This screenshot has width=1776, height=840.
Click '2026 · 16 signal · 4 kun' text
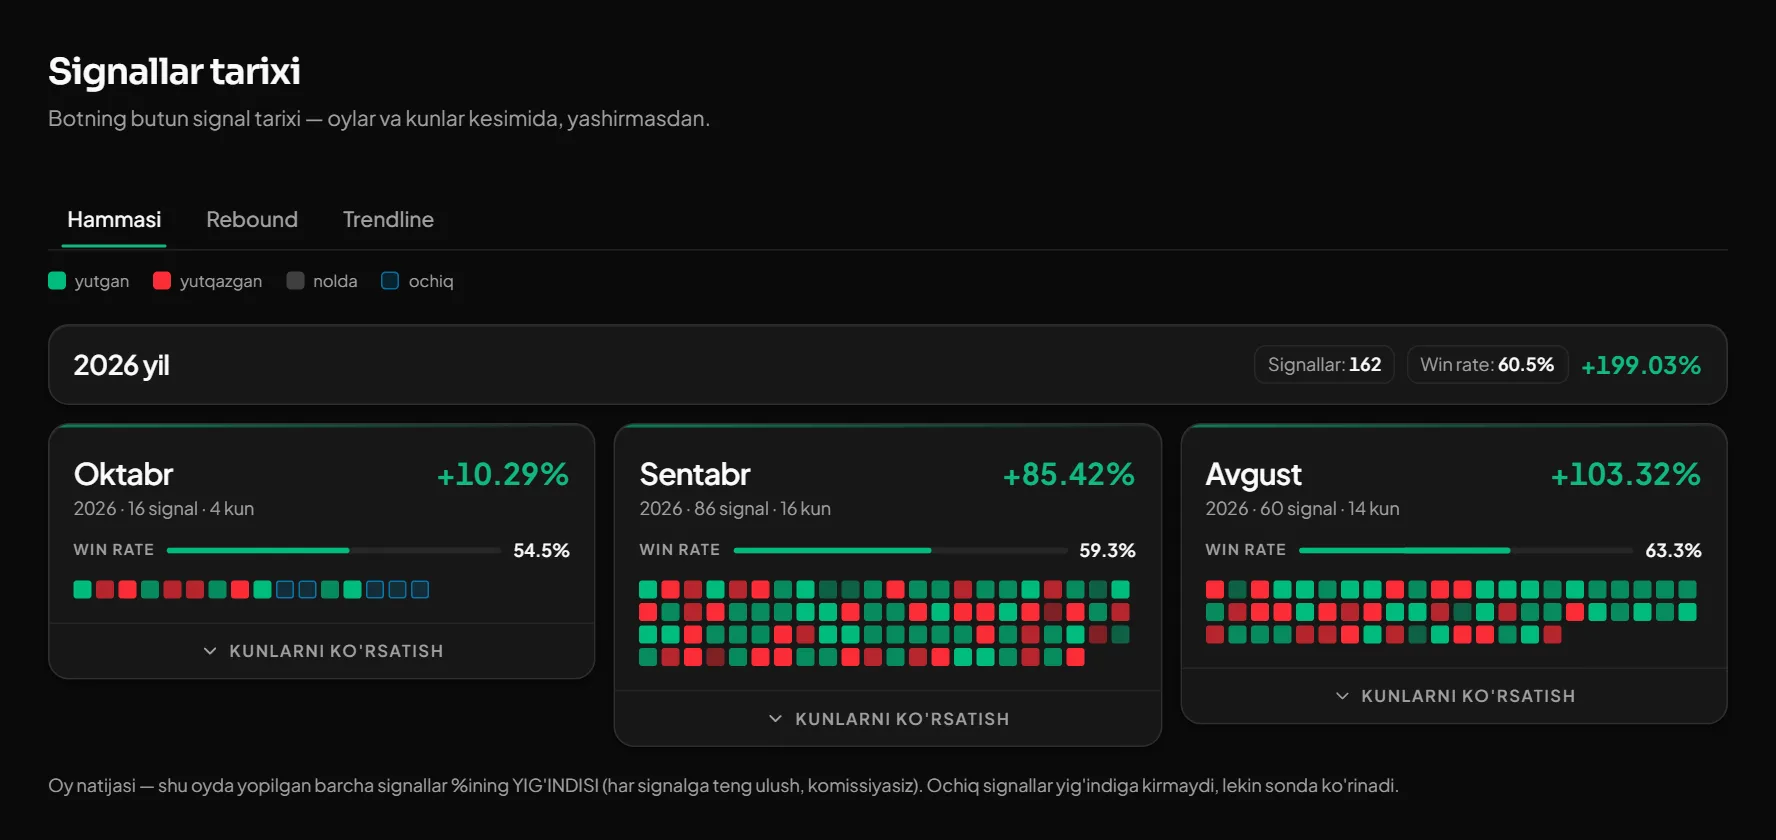pos(163,509)
